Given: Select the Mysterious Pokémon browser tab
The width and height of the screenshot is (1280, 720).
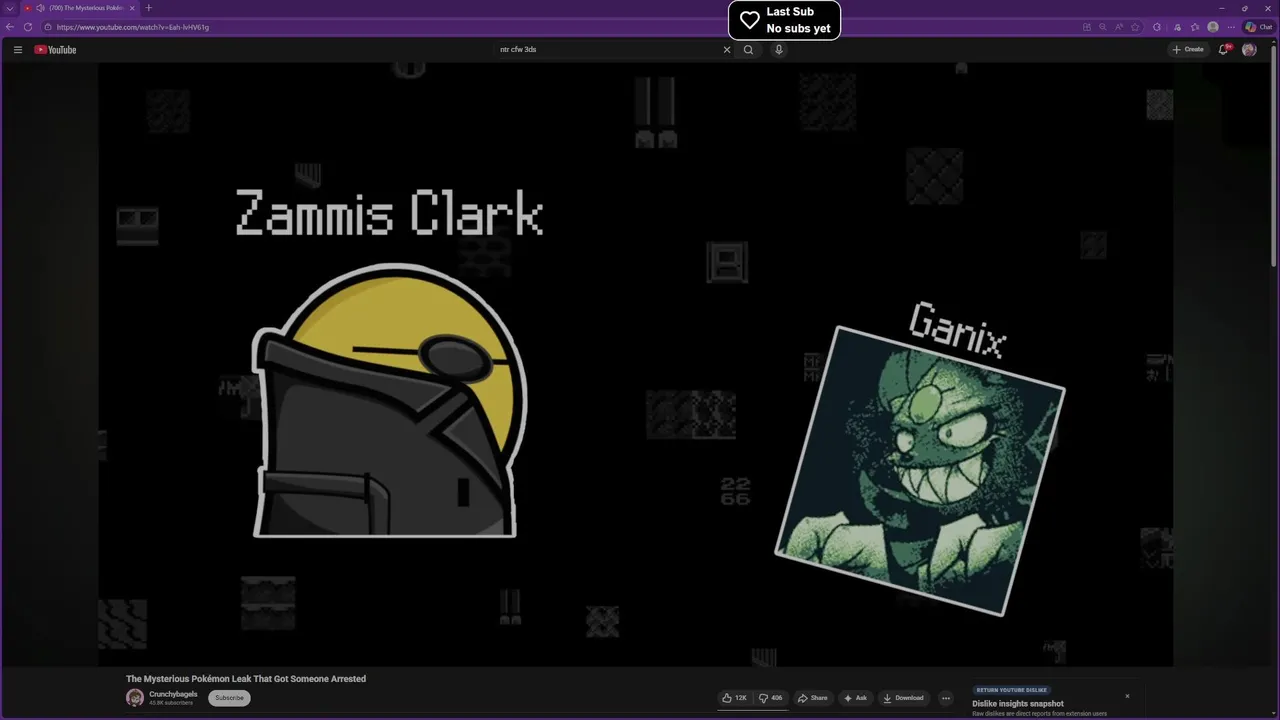Looking at the screenshot, I should click(80, 8).
